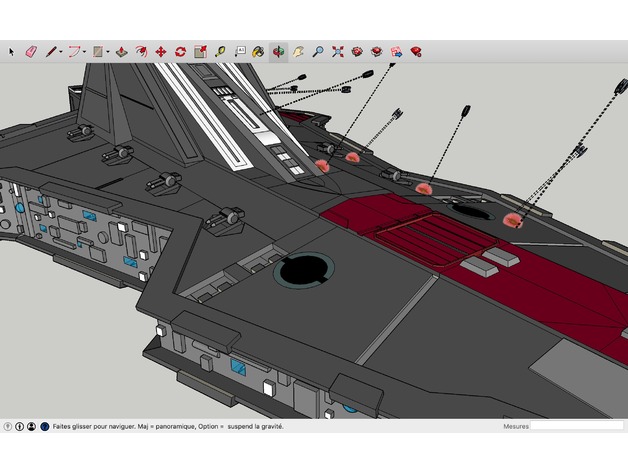Choose the Rotate tool

180,51
